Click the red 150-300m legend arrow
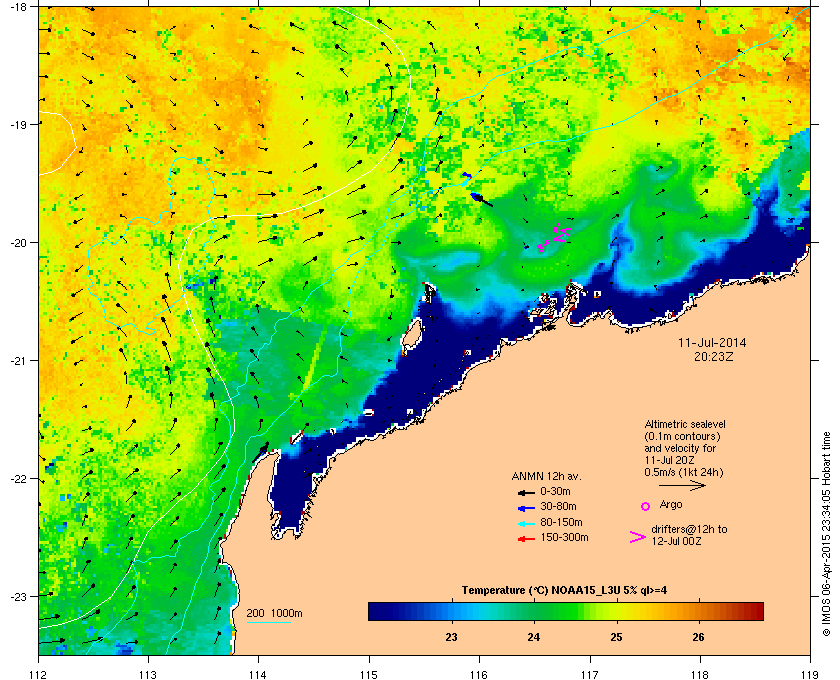Viewport: 840px width, 680px height. 527,539
